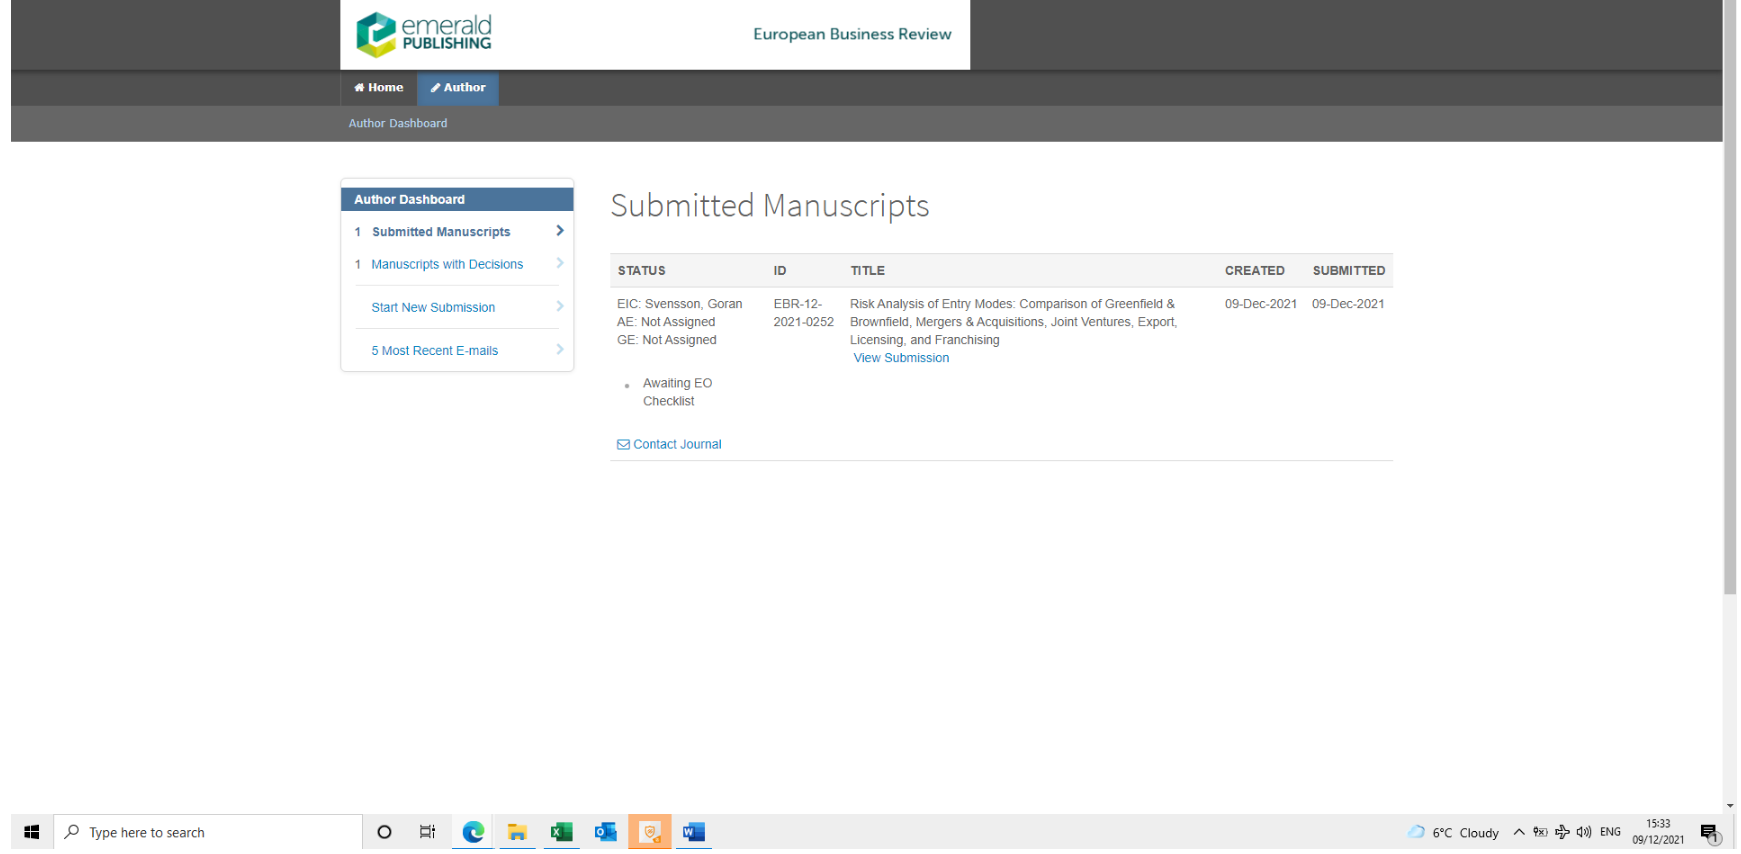Click the Awaiting EO Checklist status

677,392
